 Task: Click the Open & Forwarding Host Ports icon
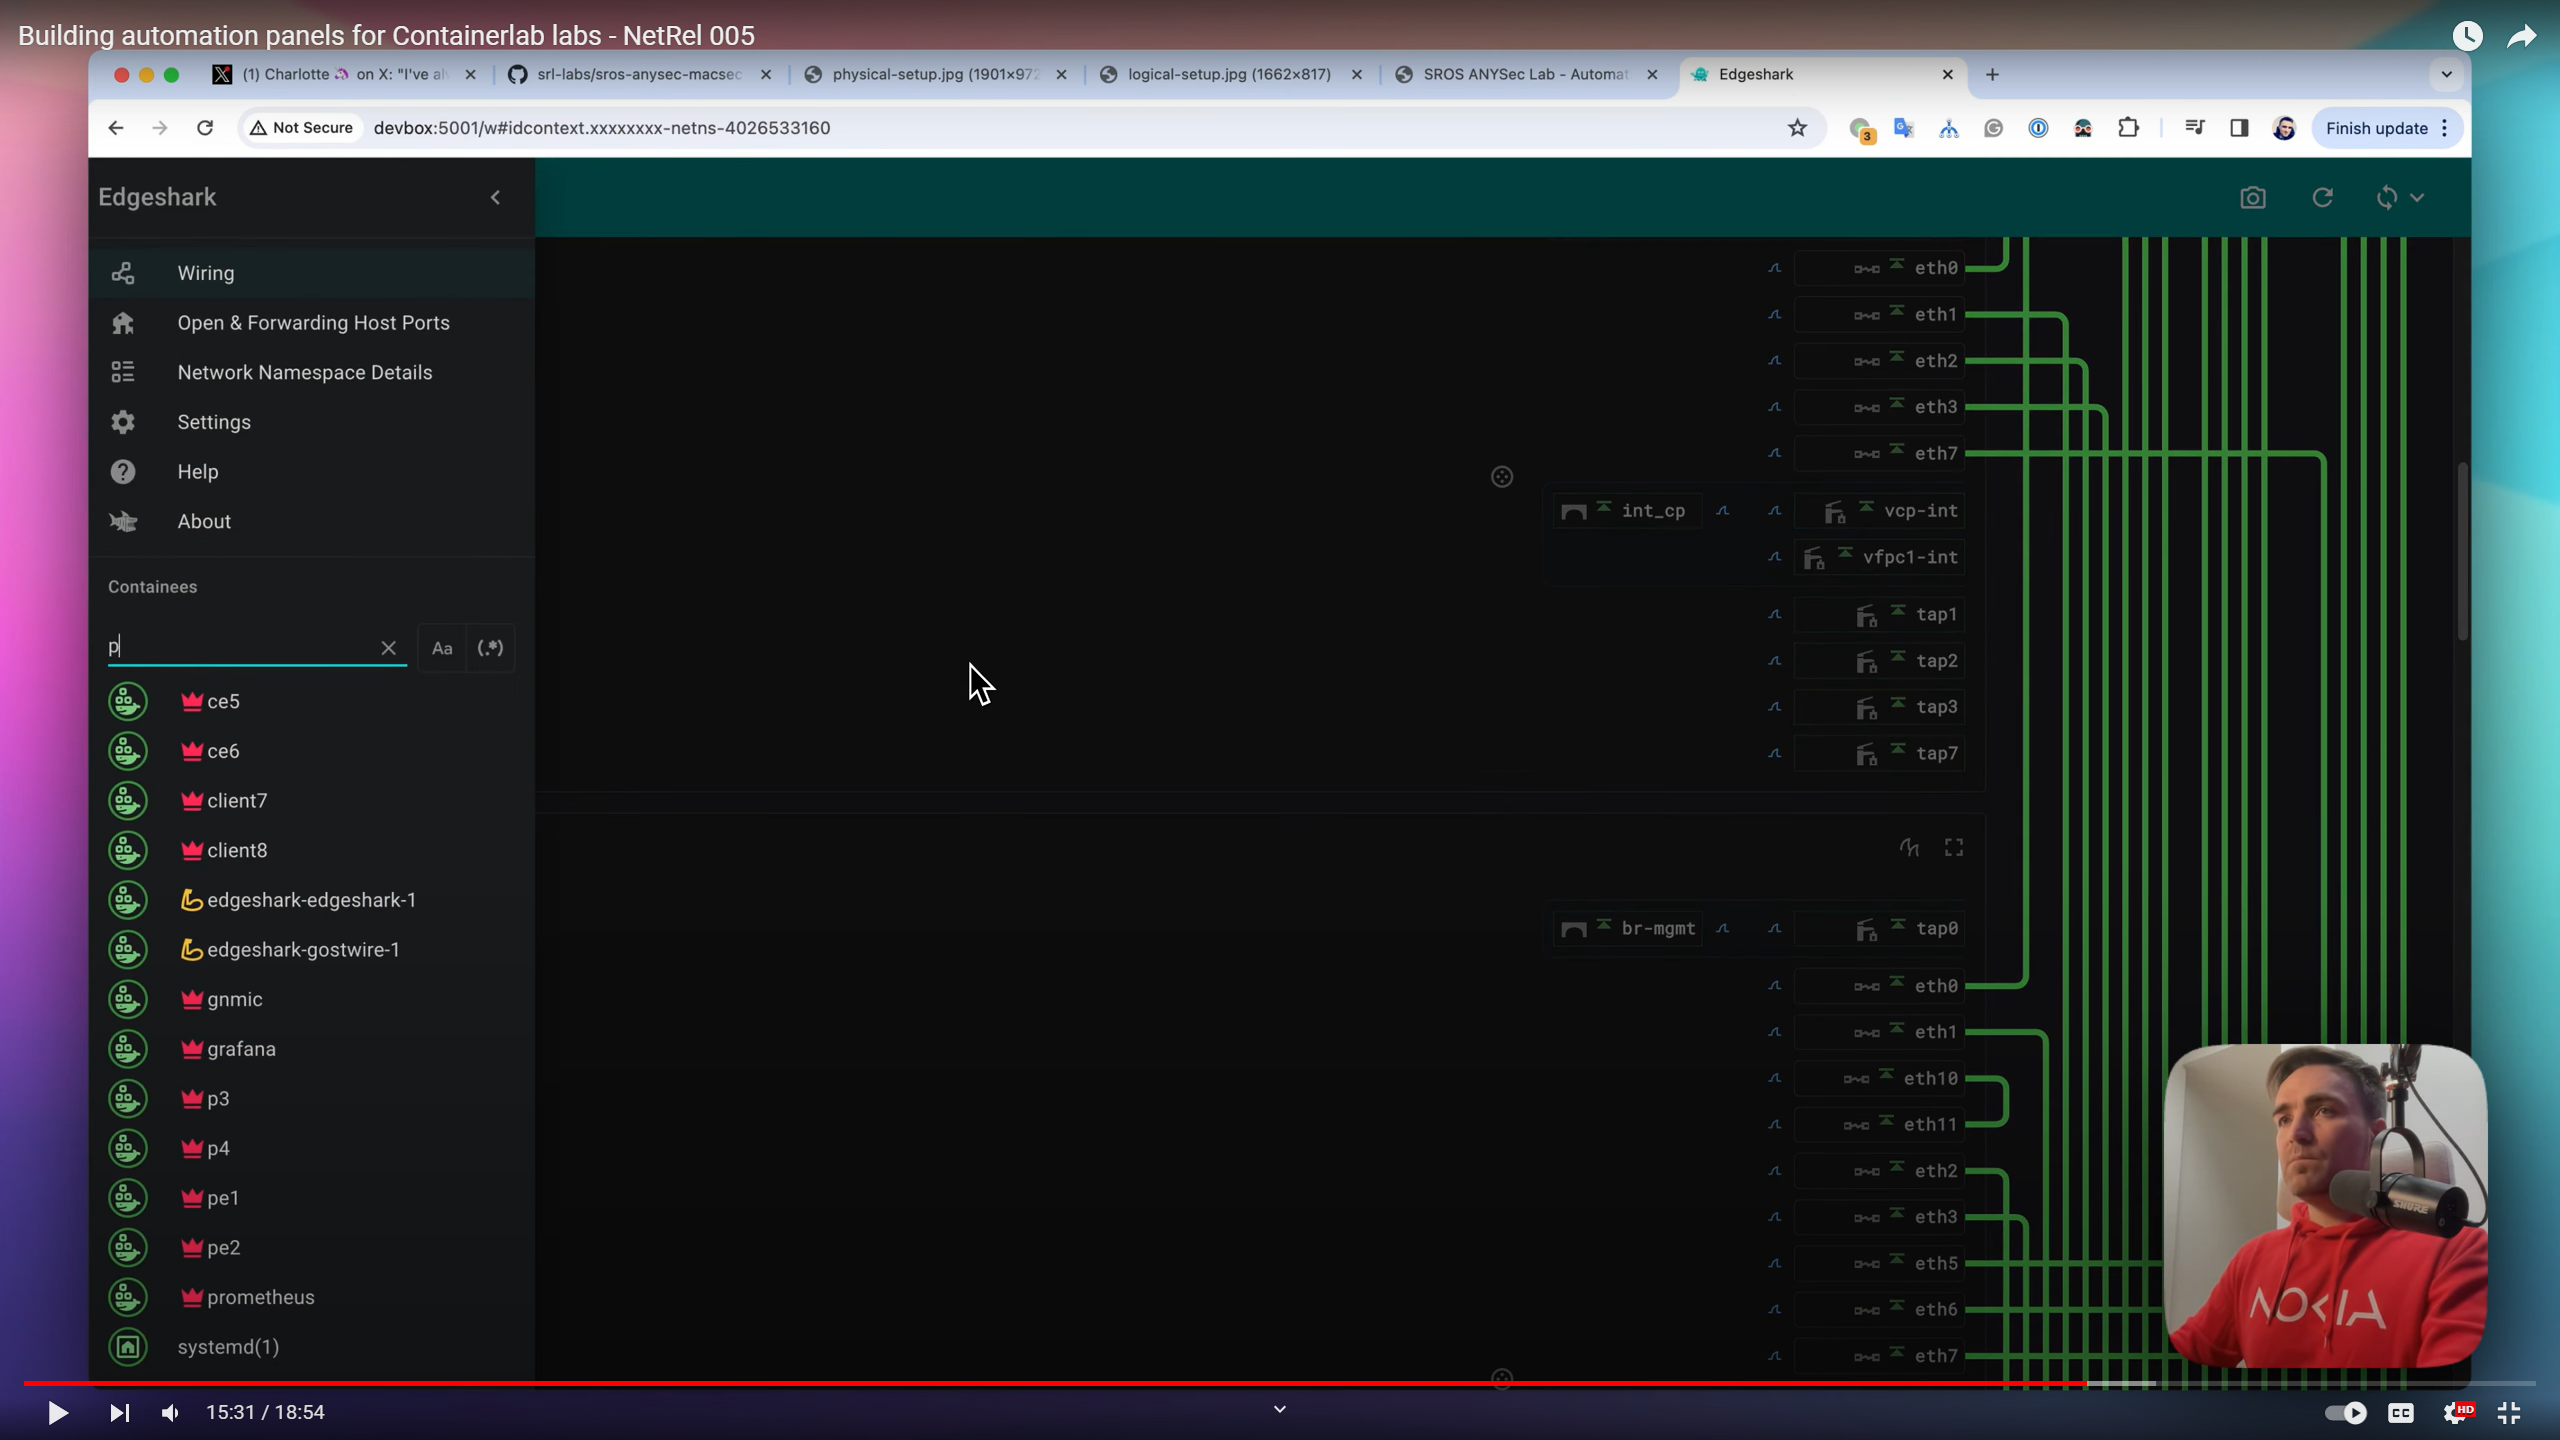tap(123, 322)
